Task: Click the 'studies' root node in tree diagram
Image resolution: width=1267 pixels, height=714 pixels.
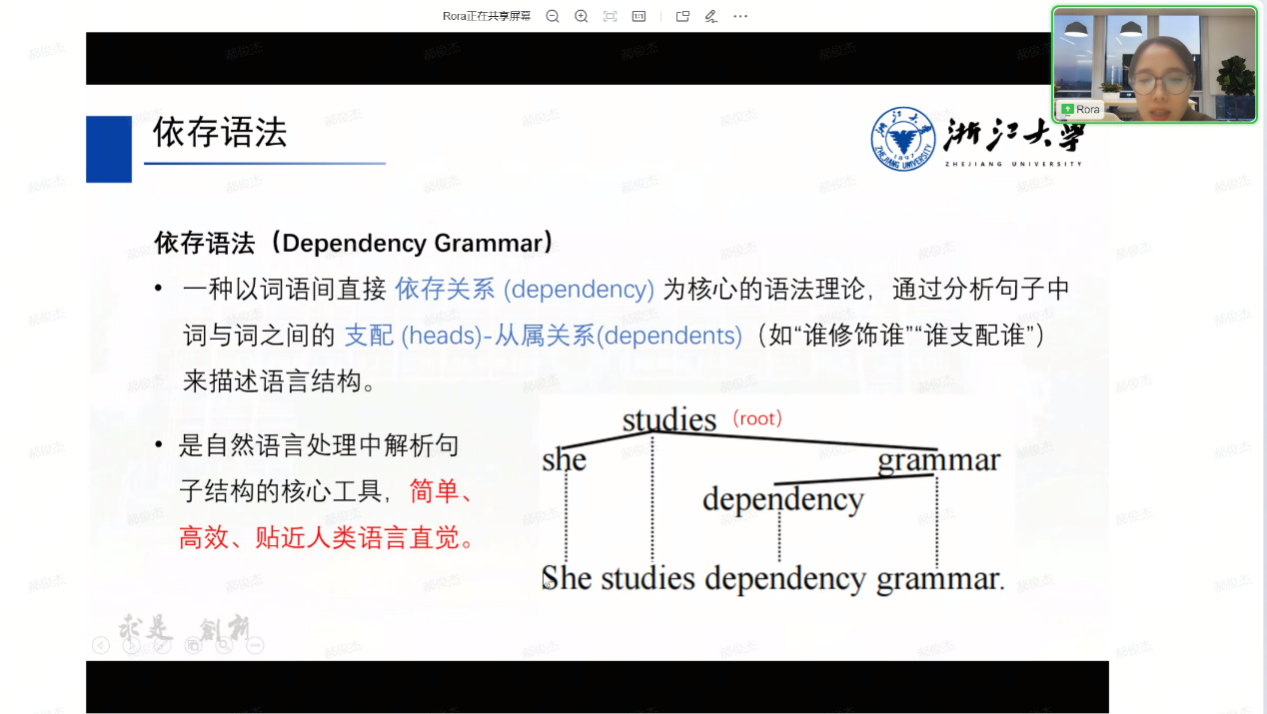Action: [669, 420]
